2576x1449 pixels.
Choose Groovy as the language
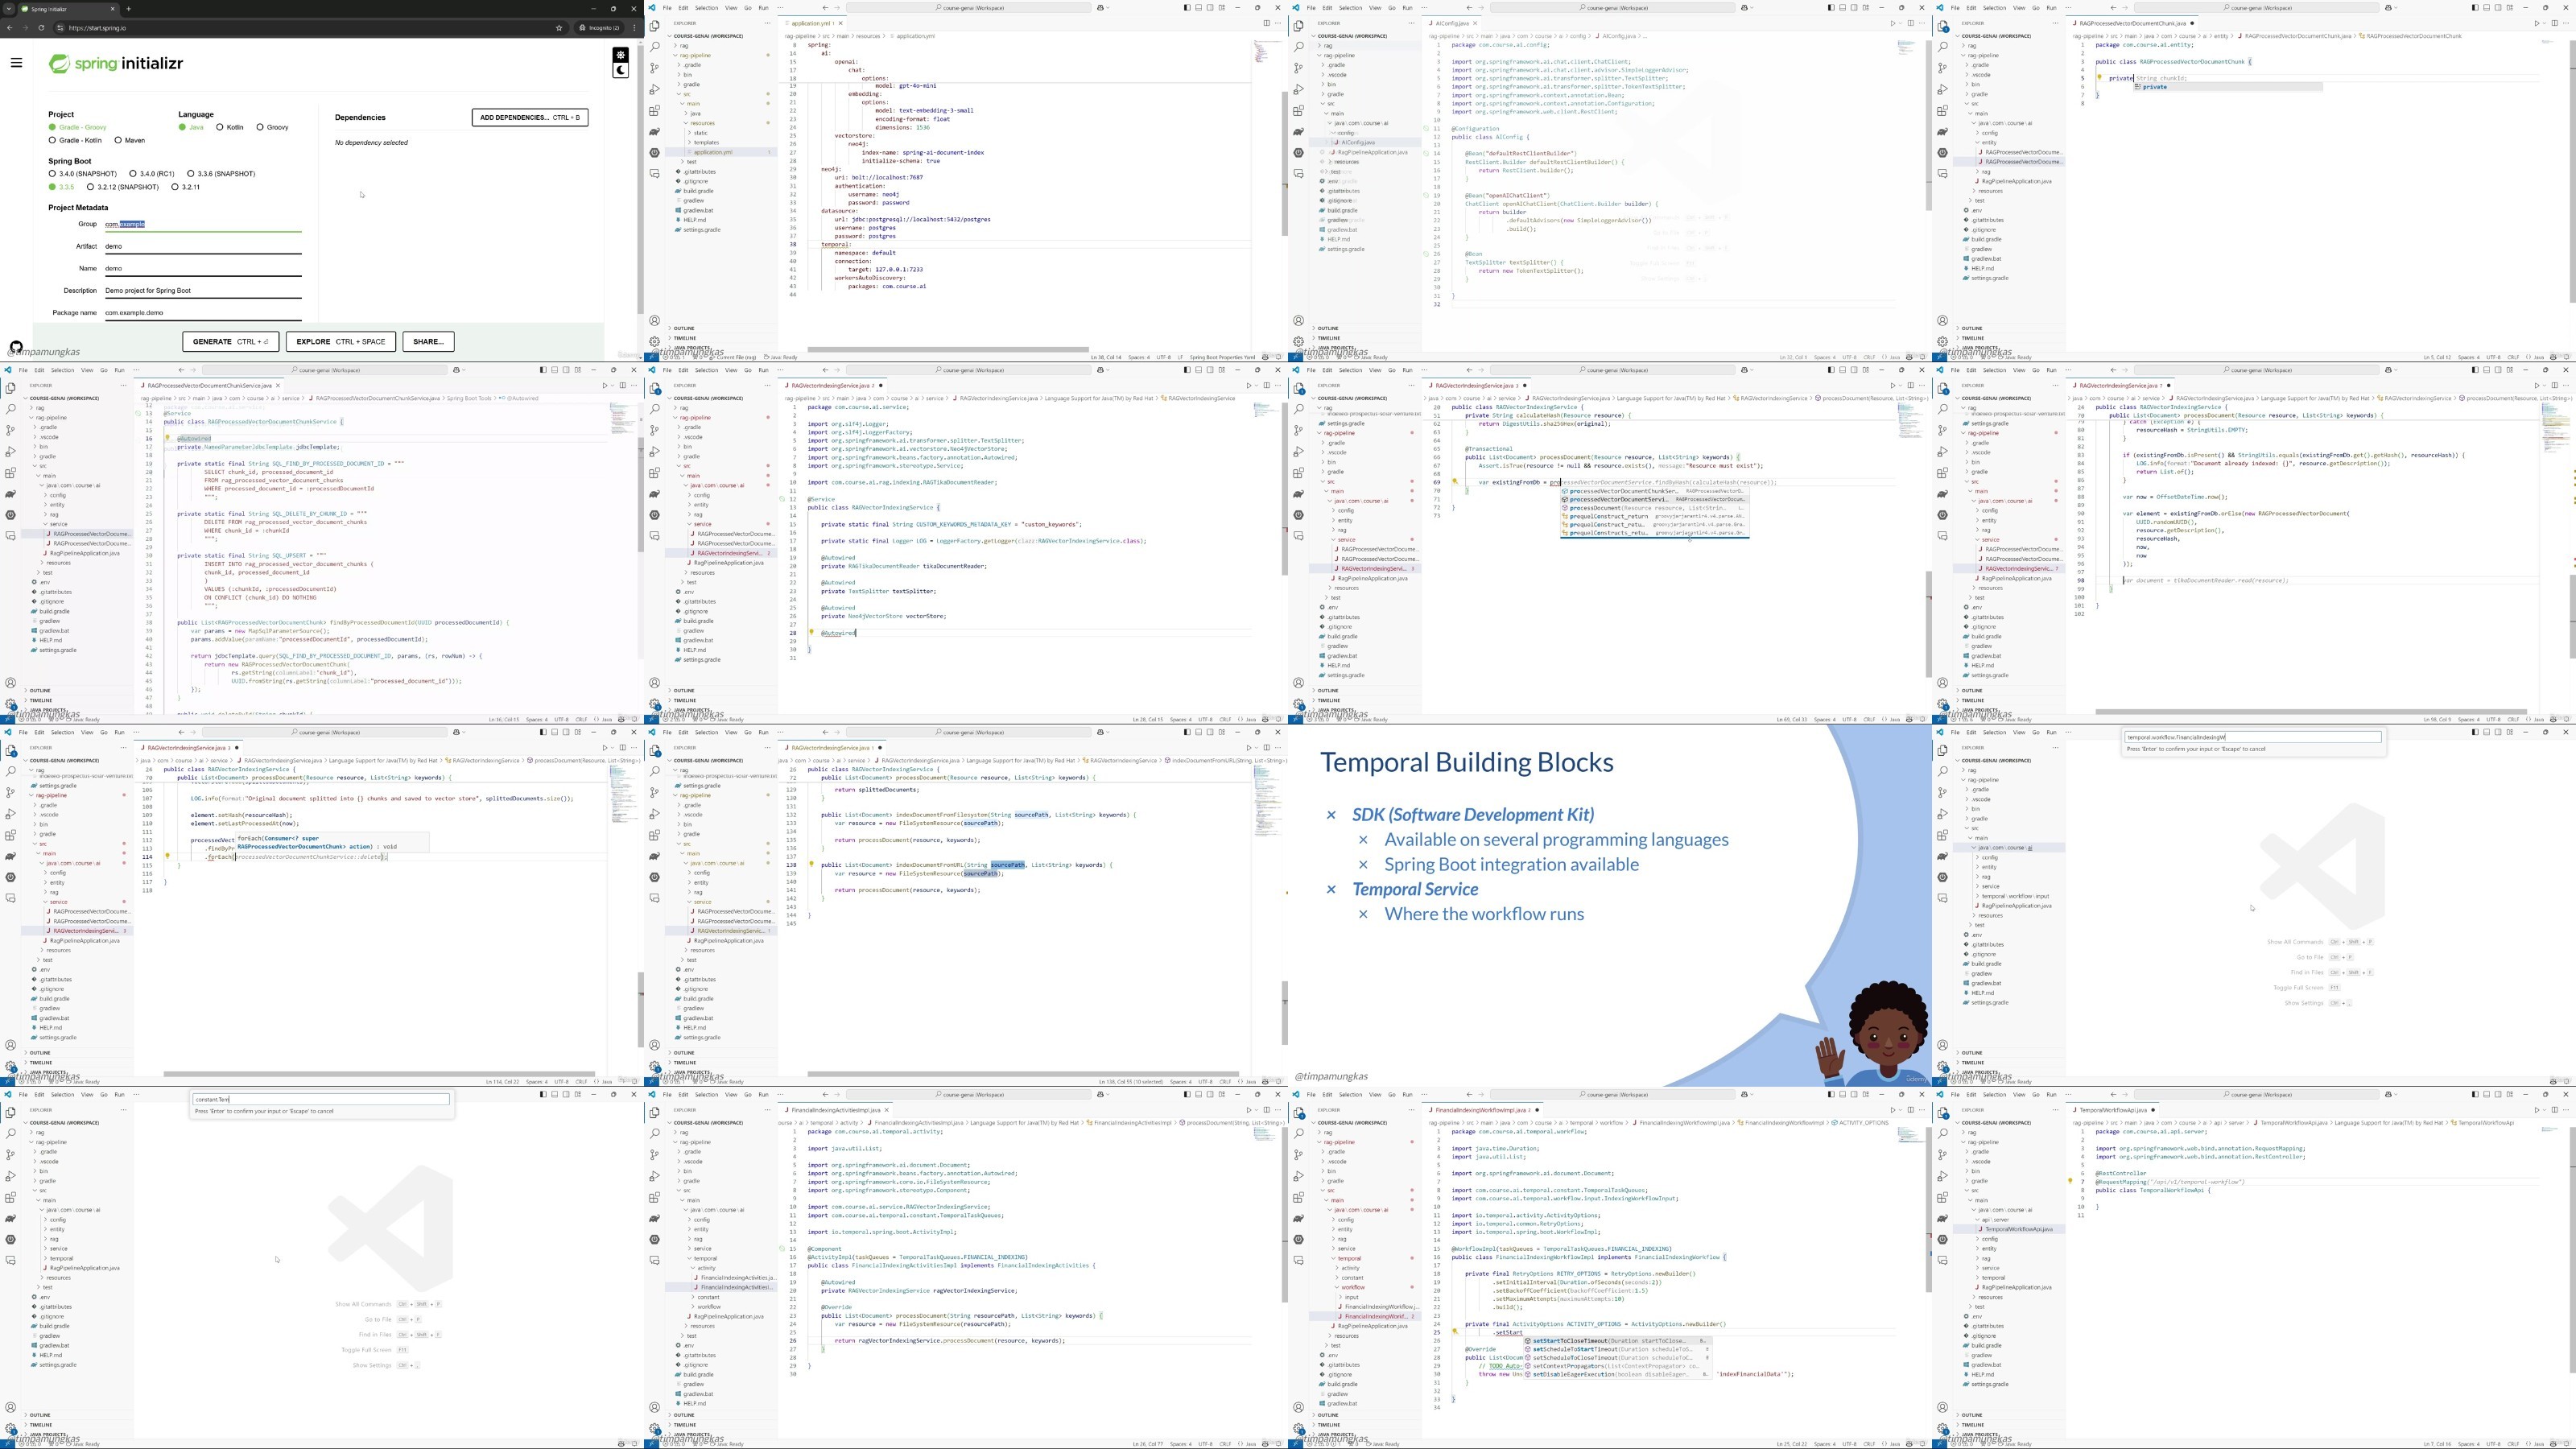click(273, 127)
